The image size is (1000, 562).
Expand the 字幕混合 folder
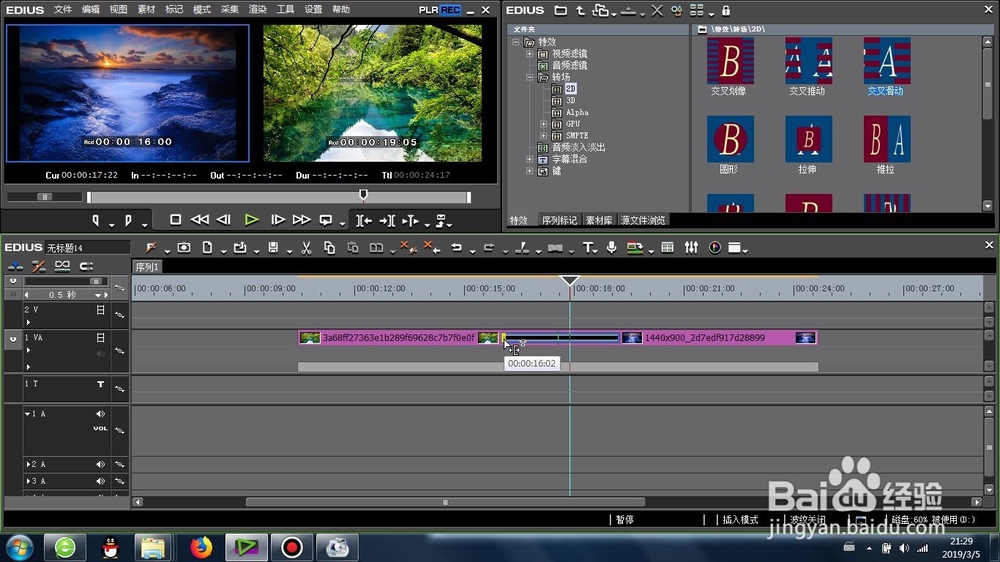pos(529,159)
